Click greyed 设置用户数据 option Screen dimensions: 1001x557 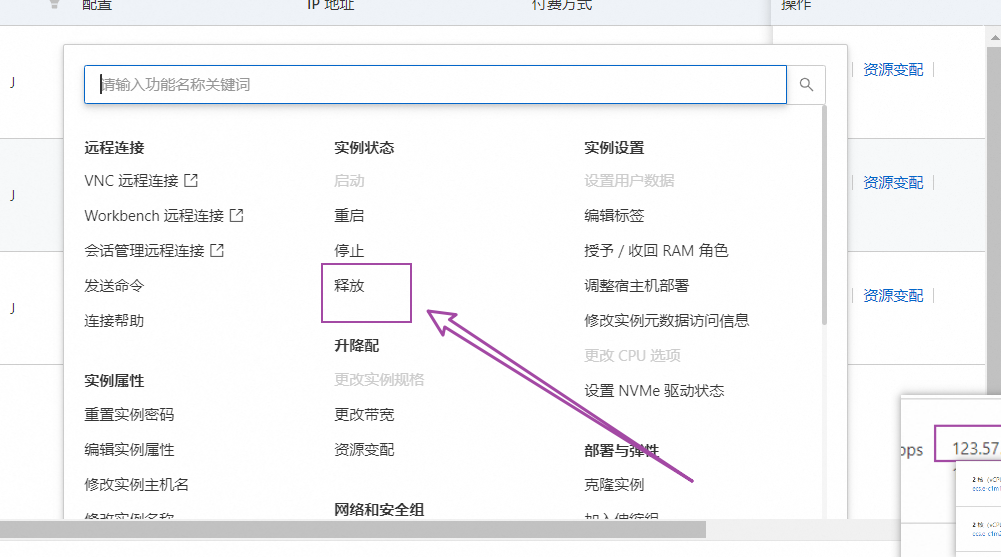[x=629, y=181]
